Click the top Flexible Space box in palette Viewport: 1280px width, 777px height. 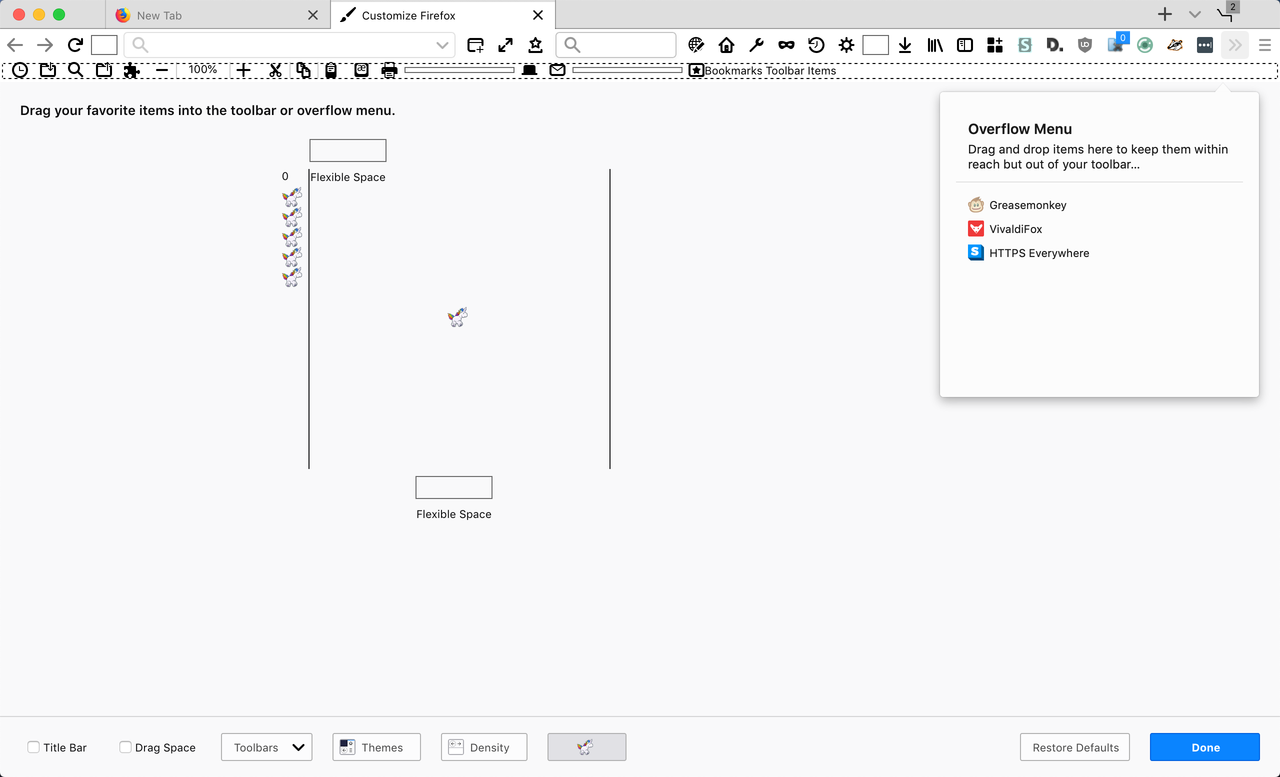coord(348,150)
